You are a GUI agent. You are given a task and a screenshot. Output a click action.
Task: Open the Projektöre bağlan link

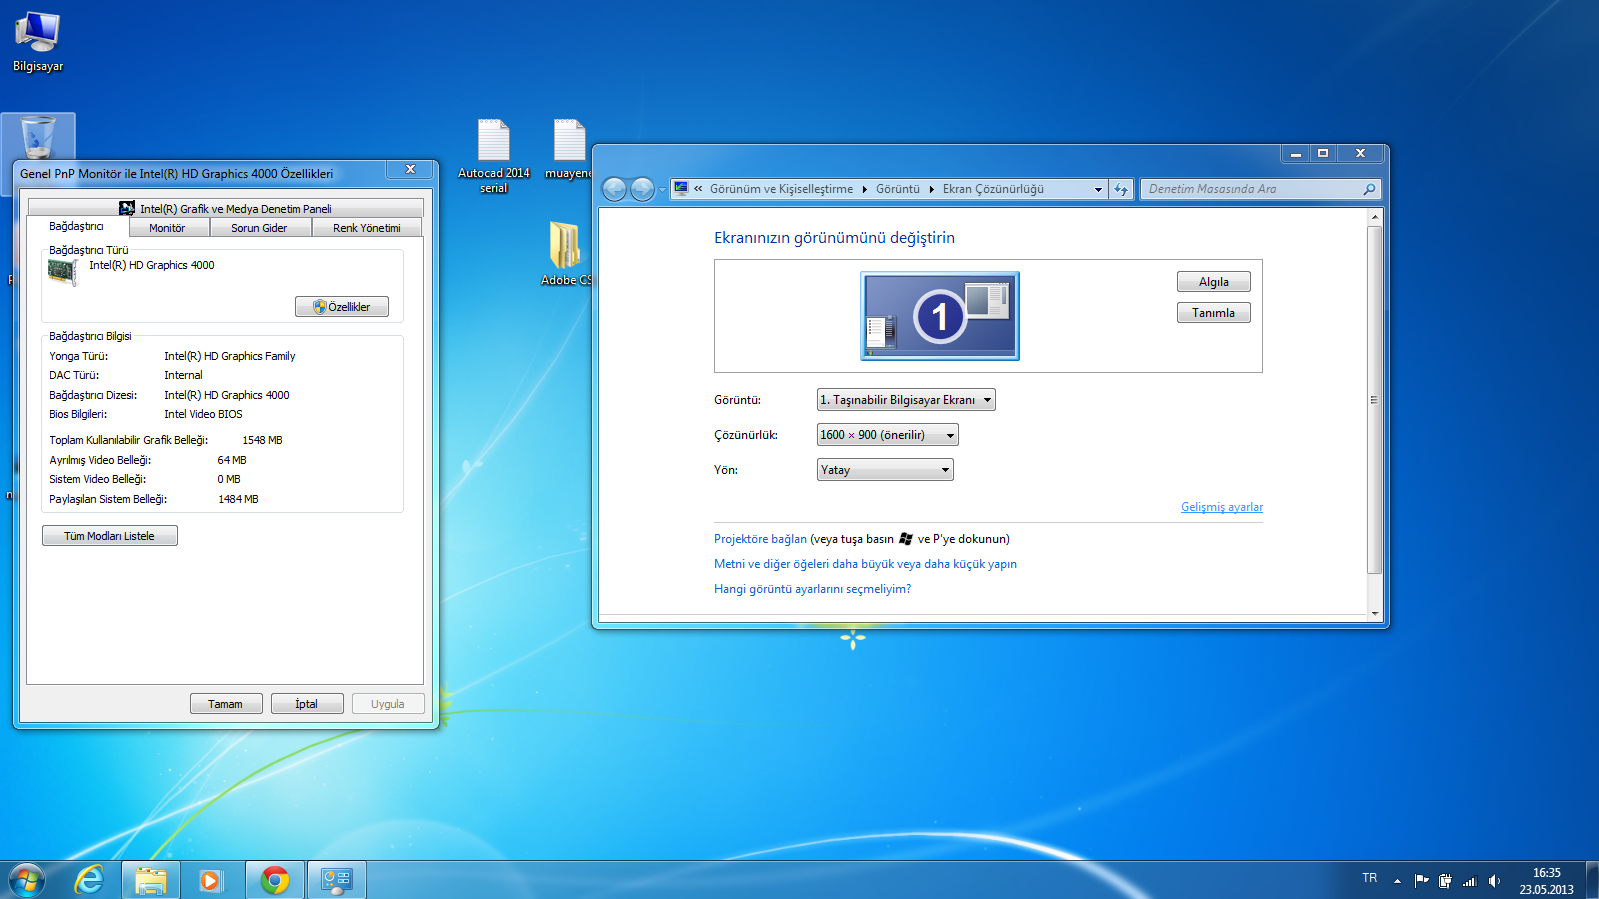(x=760, y=539)
